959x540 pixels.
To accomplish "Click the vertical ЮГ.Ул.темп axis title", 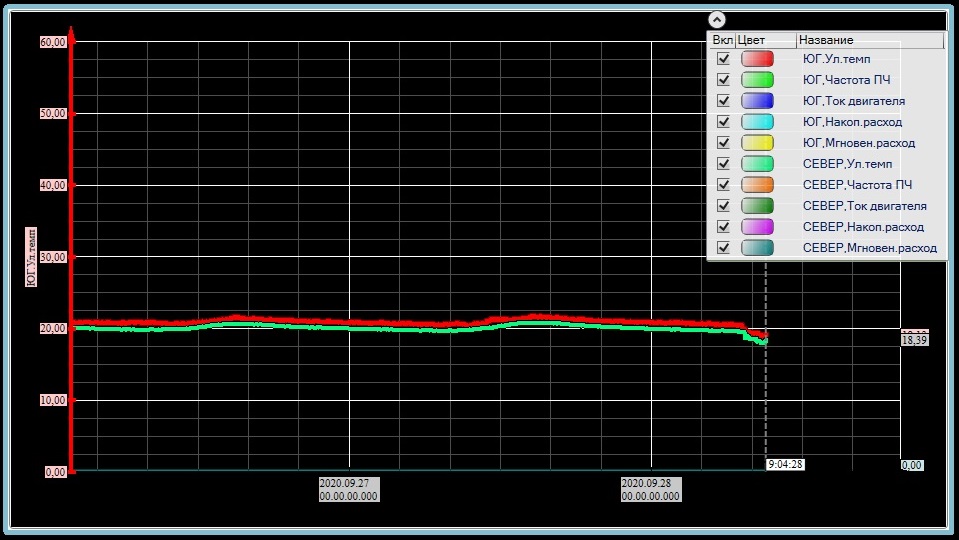I will (31, 257).
